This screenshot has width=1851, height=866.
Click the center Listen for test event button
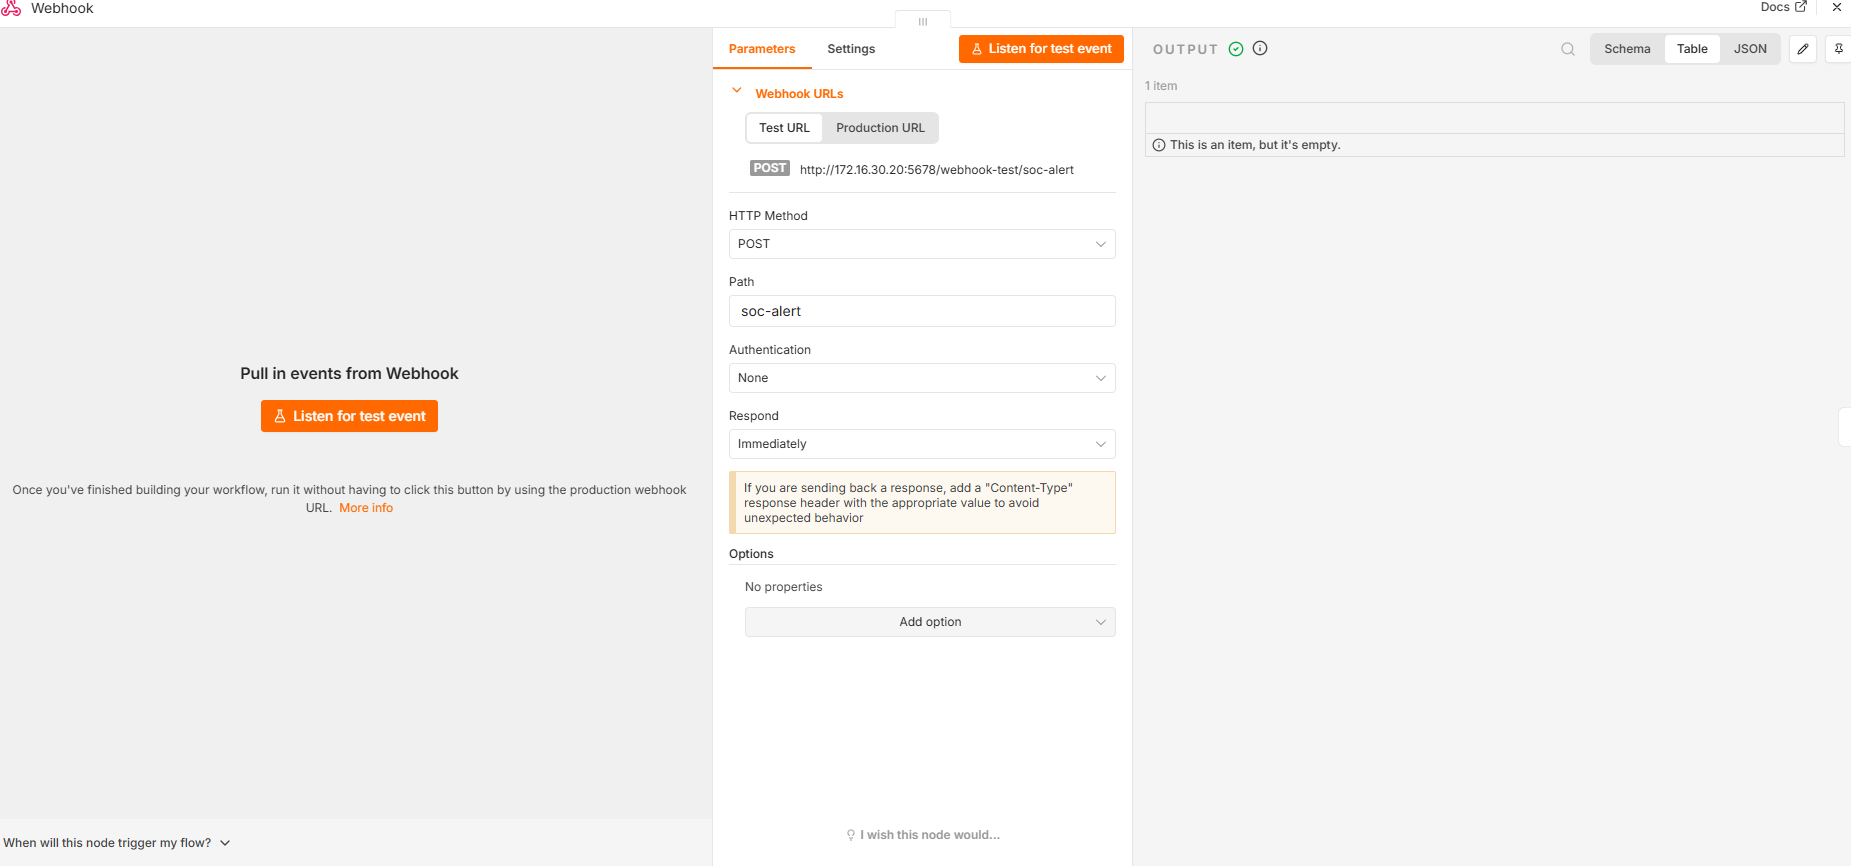(x=349, y=416)
